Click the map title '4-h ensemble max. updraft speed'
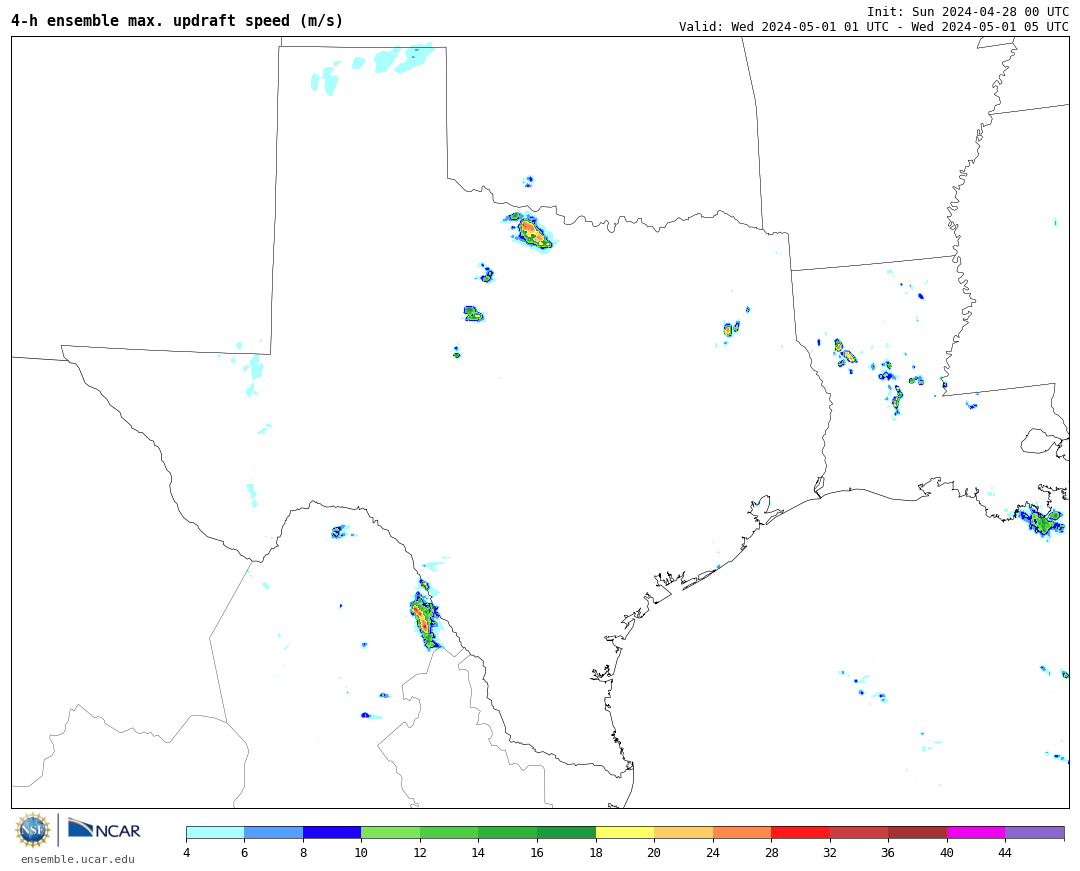This screenshot has height=871, width=1080. (176, 21)
